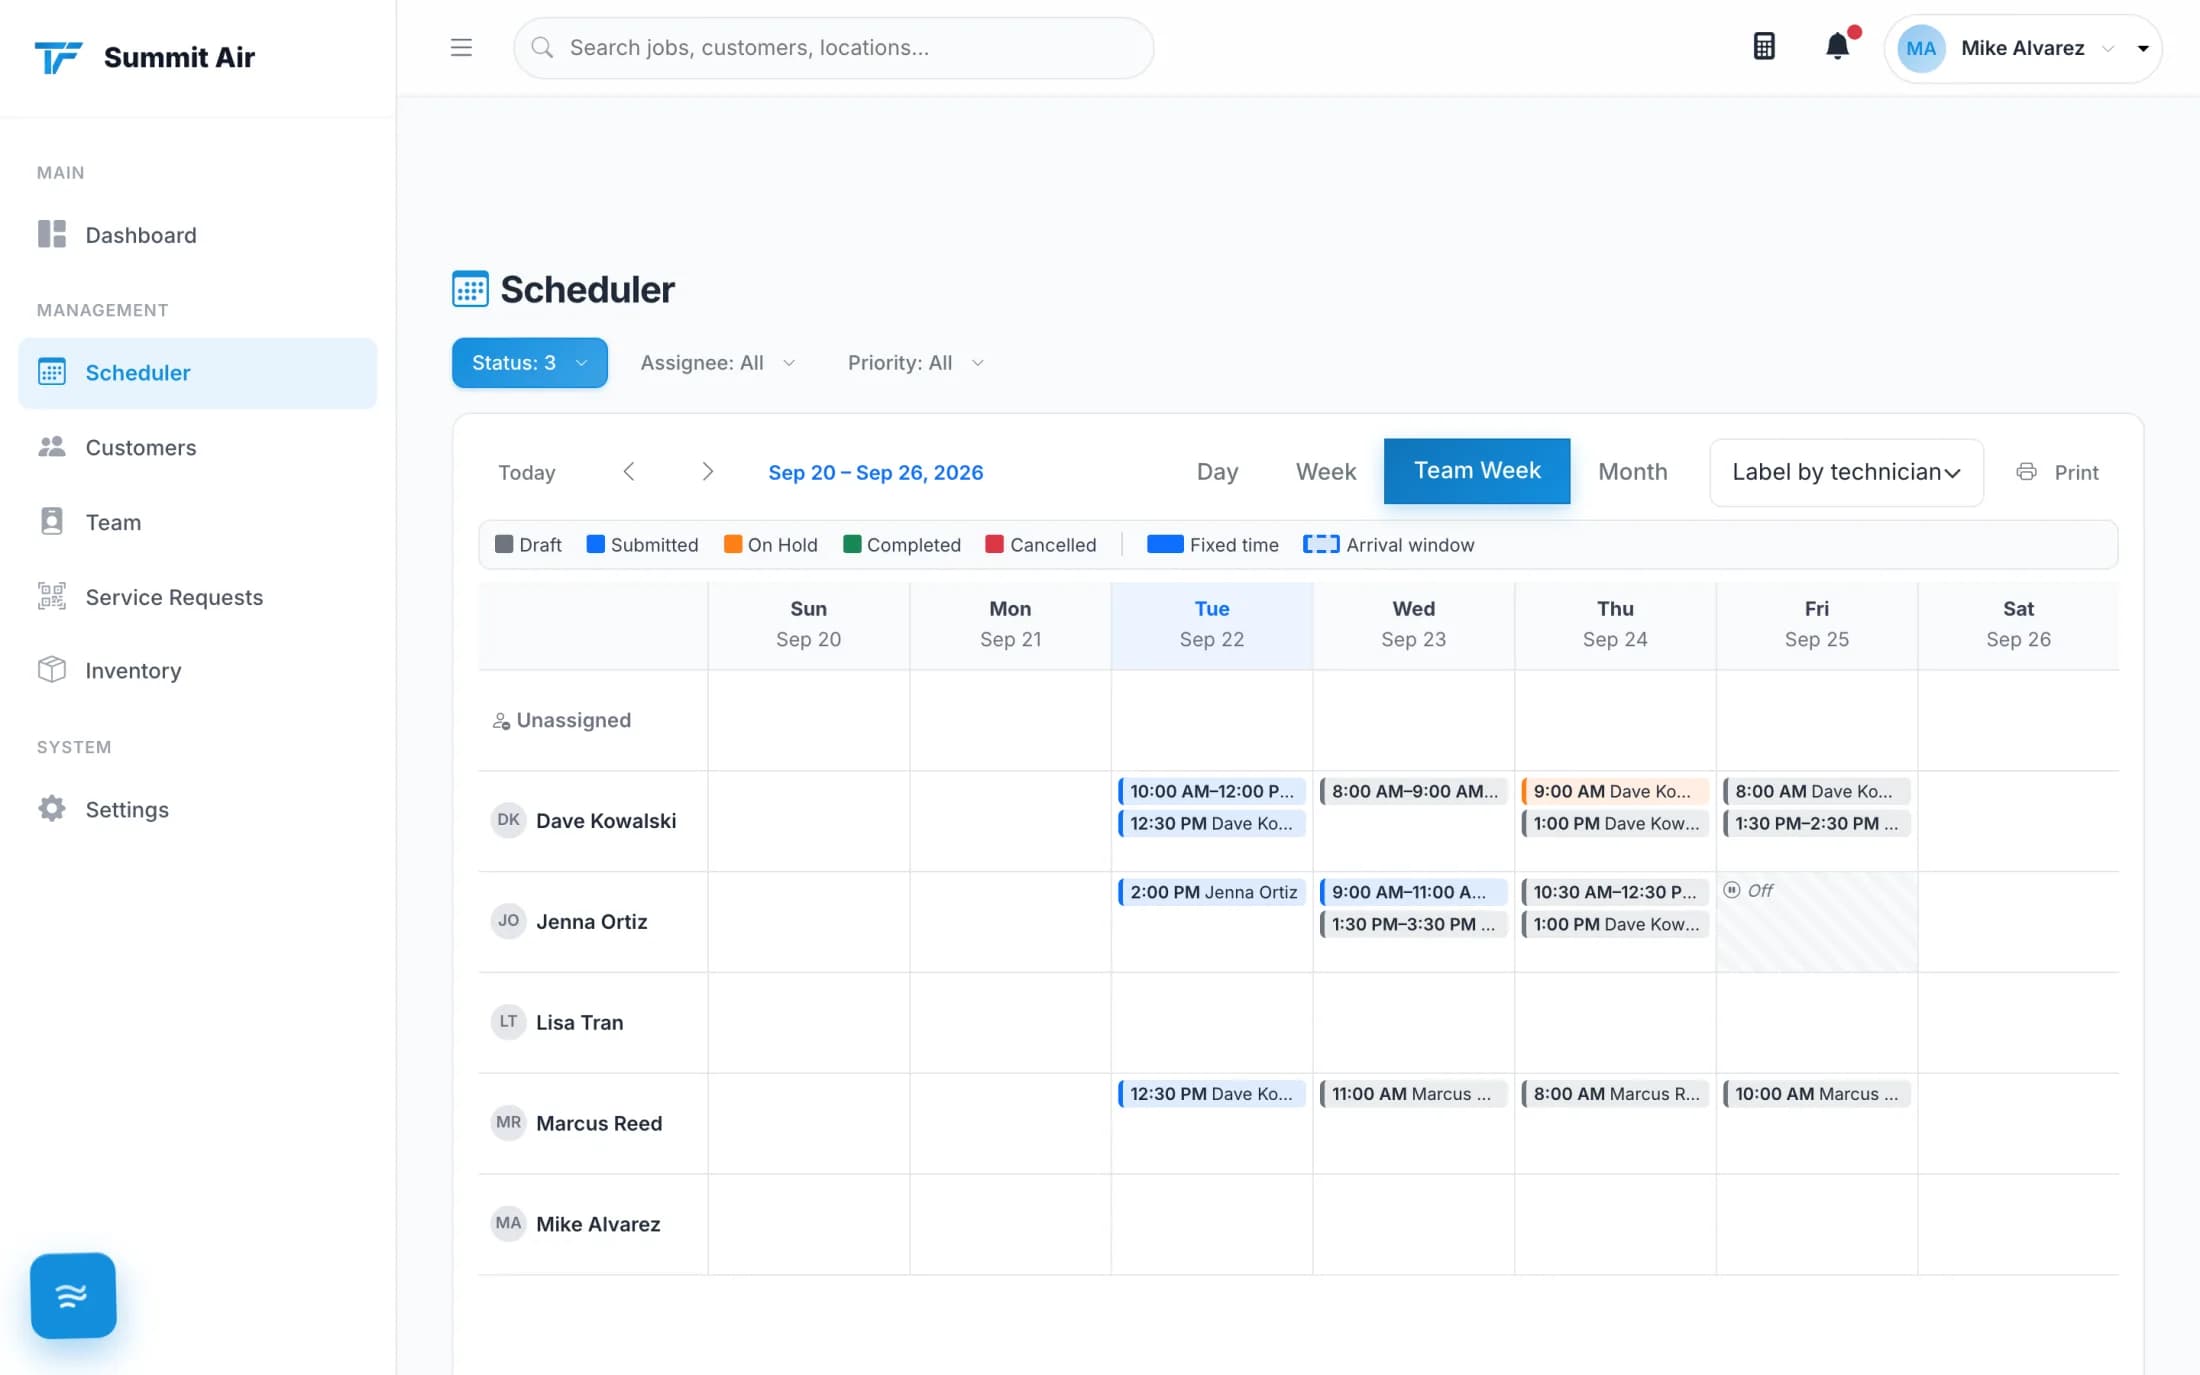Click the Print printer icon

click(2026, 472)
